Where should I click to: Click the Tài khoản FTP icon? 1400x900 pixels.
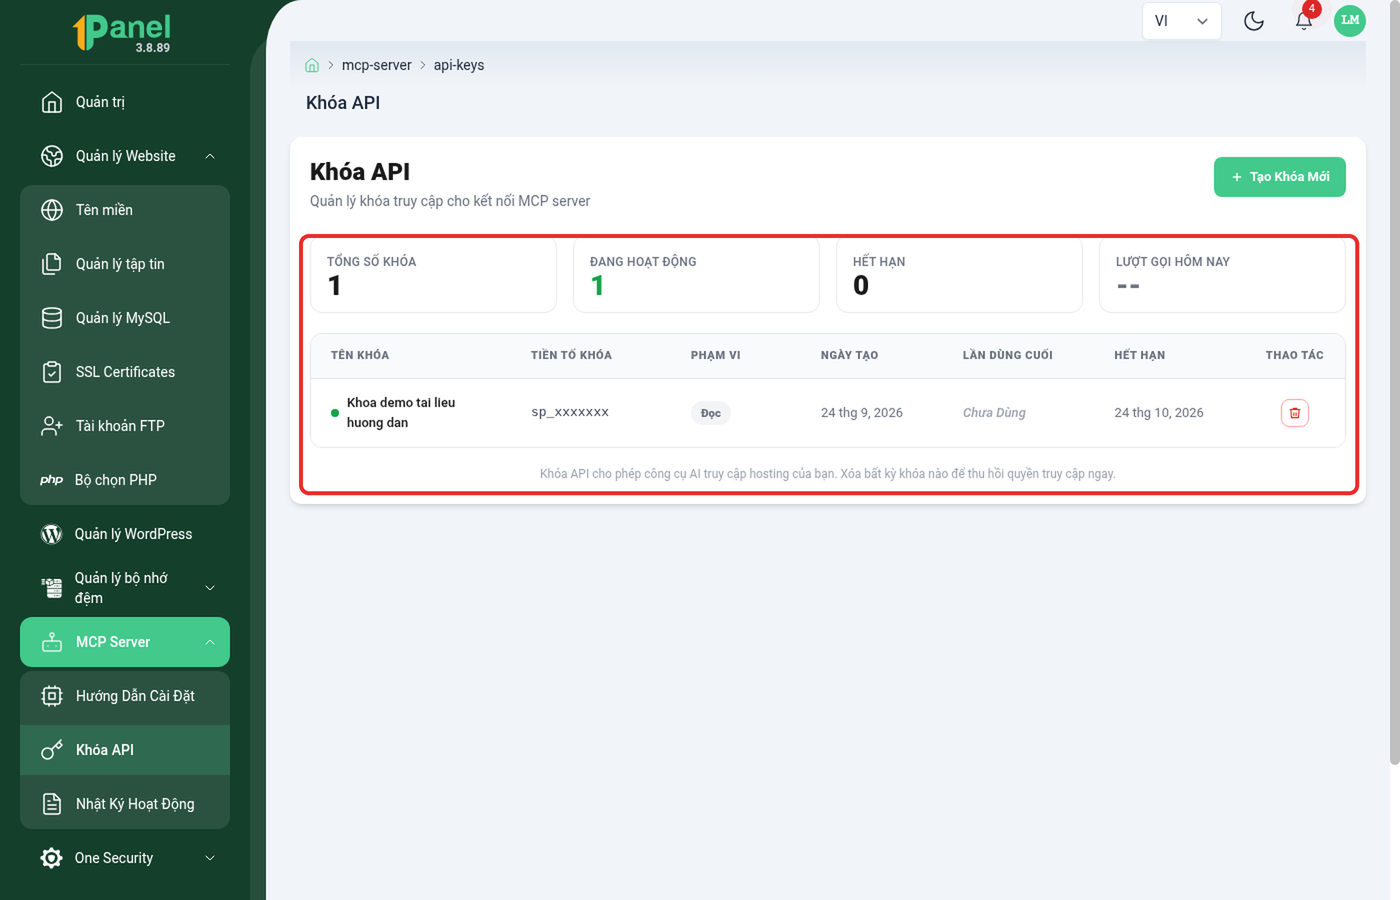click(x=52, y=426)
